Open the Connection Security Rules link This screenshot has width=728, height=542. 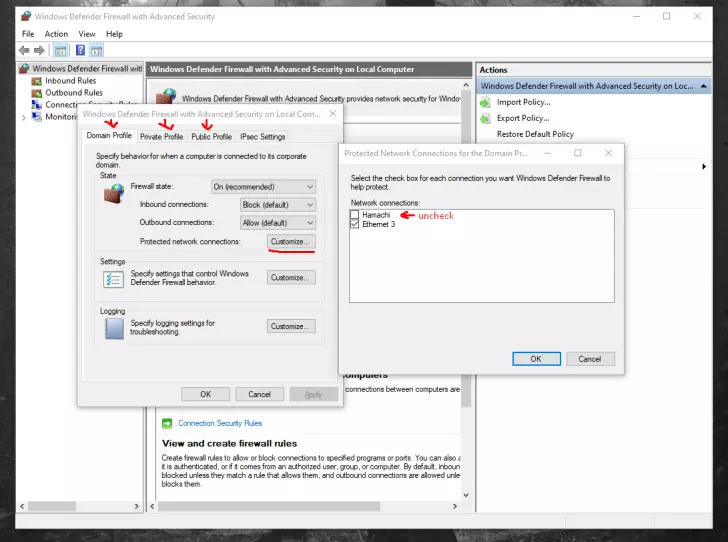point(220,424)
